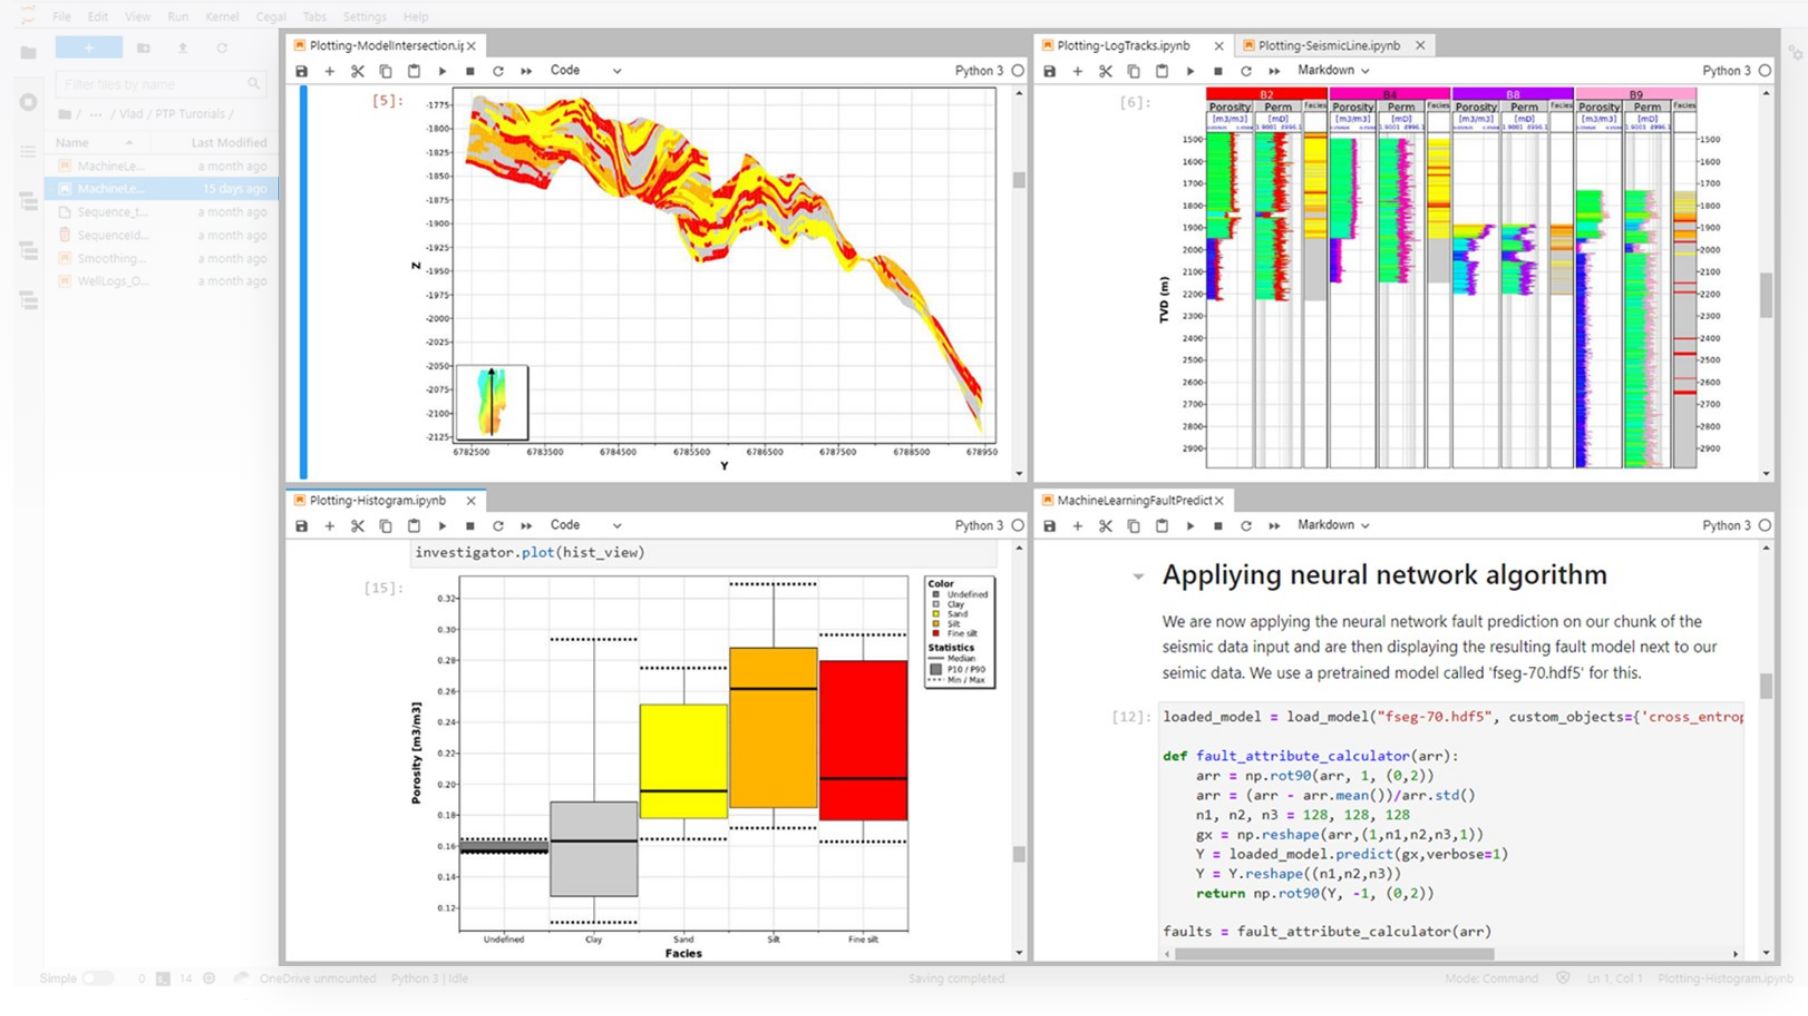Click vertical scrollbar thumb in Plotting-LogTracks panel
The height and width of the screenshot is (1016, 1808).
tap(1766, 295)
